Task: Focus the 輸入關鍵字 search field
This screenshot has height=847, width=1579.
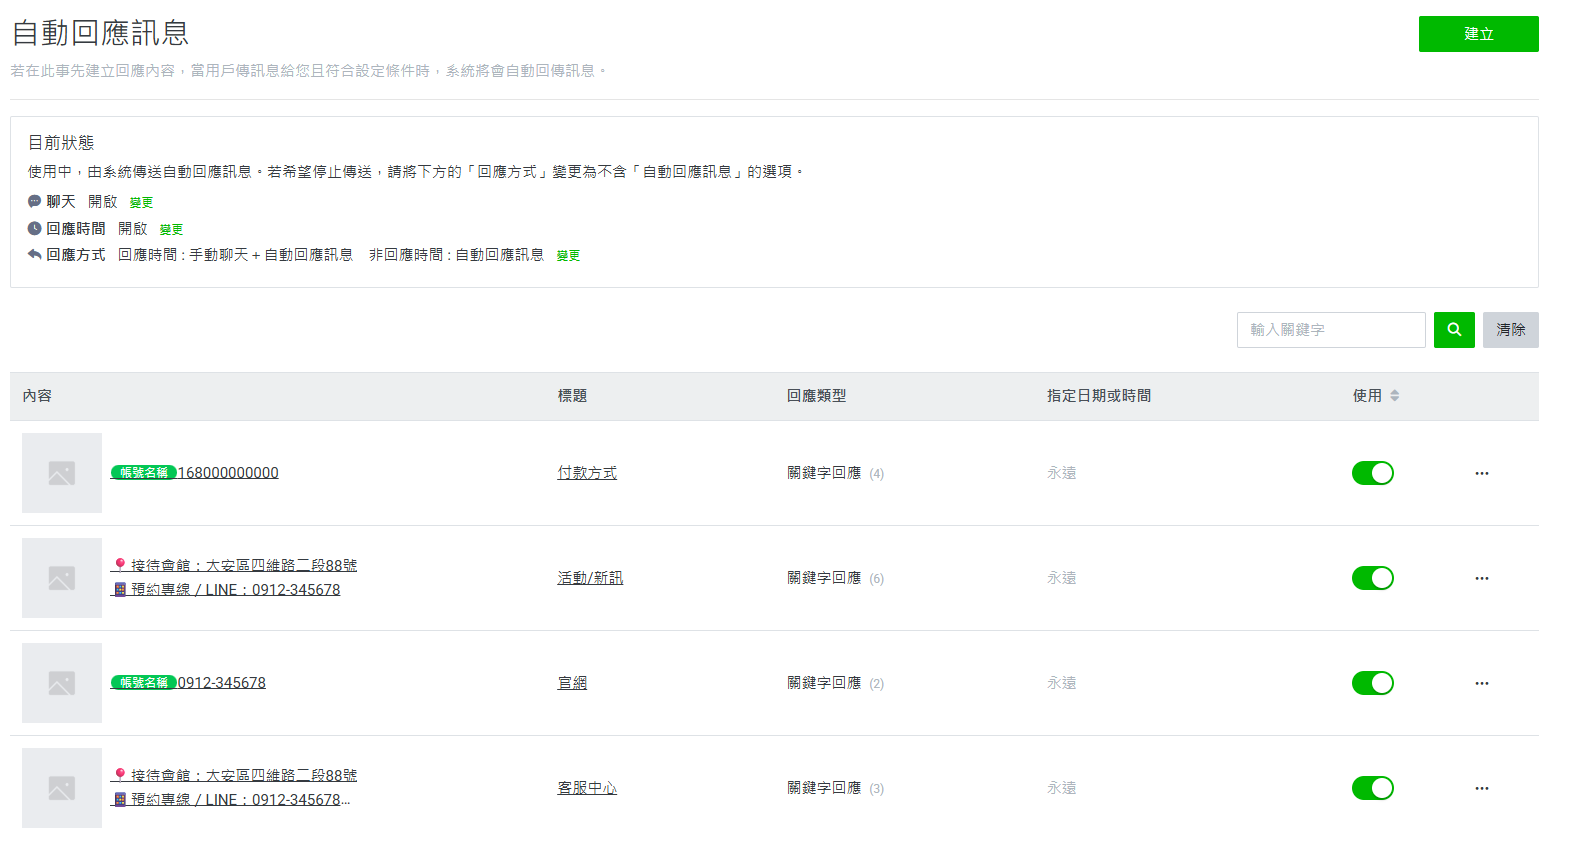Action: pyautogui.click(x=1330, y=330)
